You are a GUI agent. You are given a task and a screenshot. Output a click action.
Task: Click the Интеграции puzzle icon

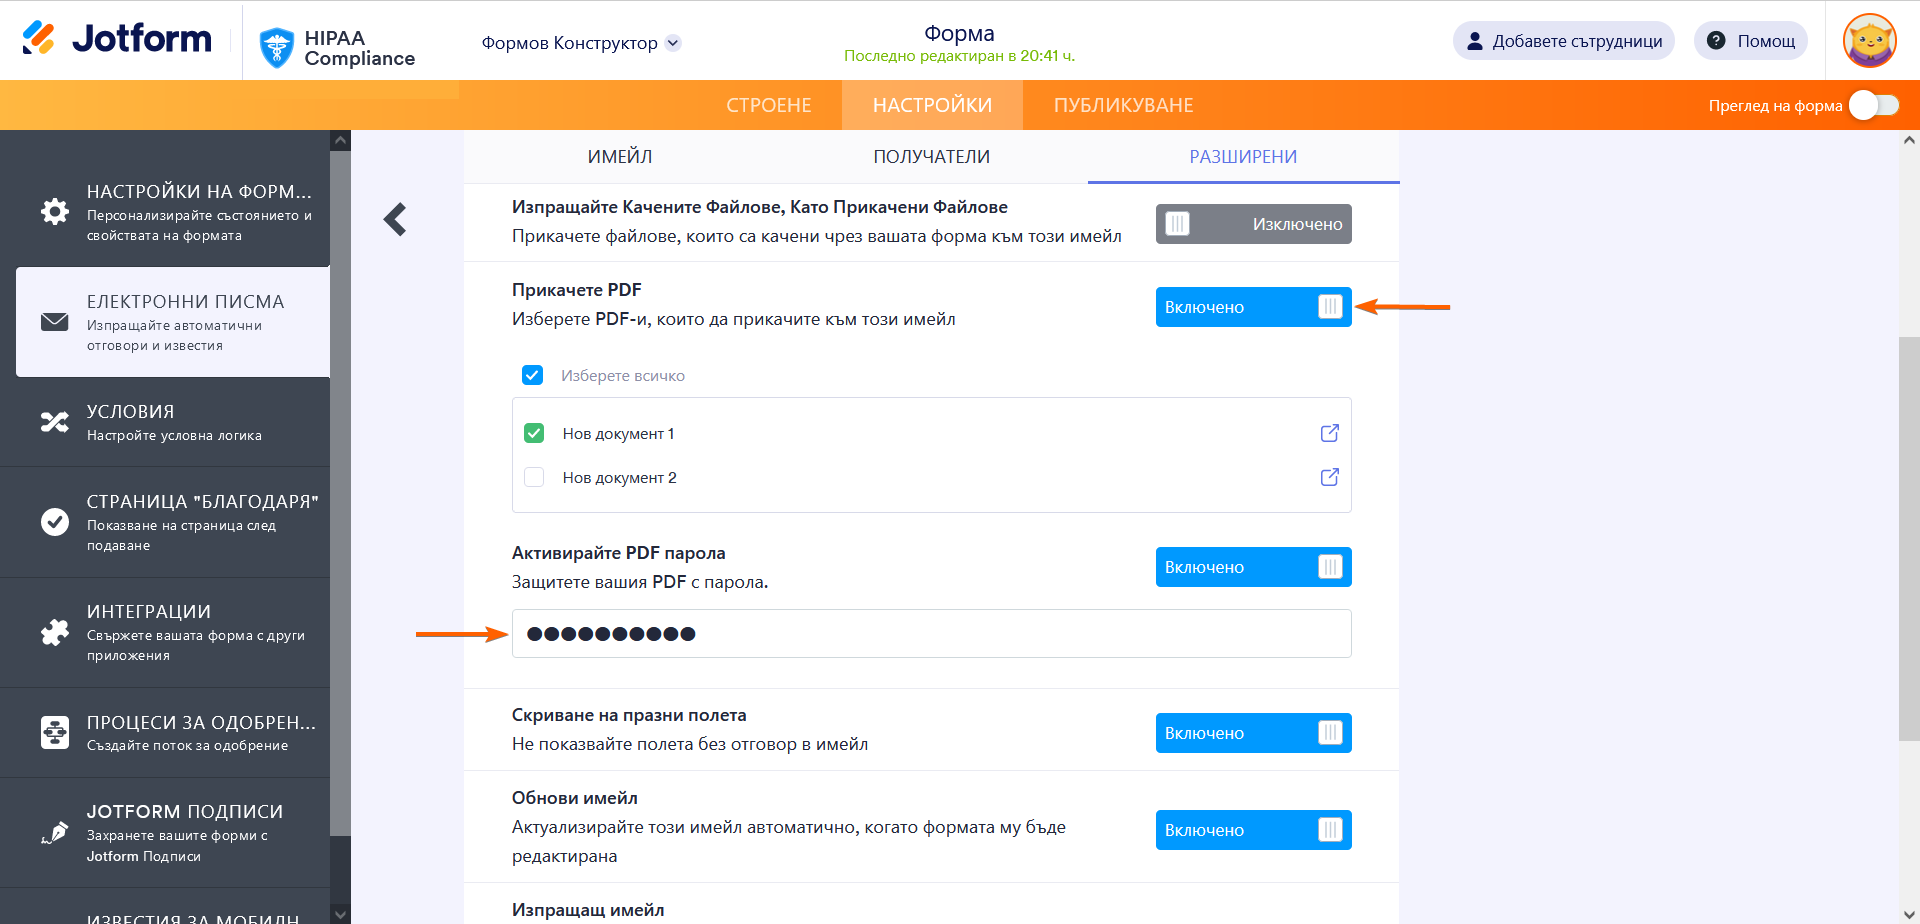55,632
